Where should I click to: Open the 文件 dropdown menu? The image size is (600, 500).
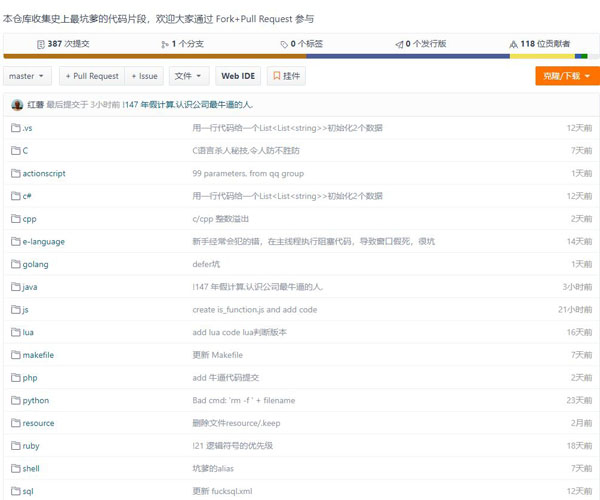coord(189,76)
